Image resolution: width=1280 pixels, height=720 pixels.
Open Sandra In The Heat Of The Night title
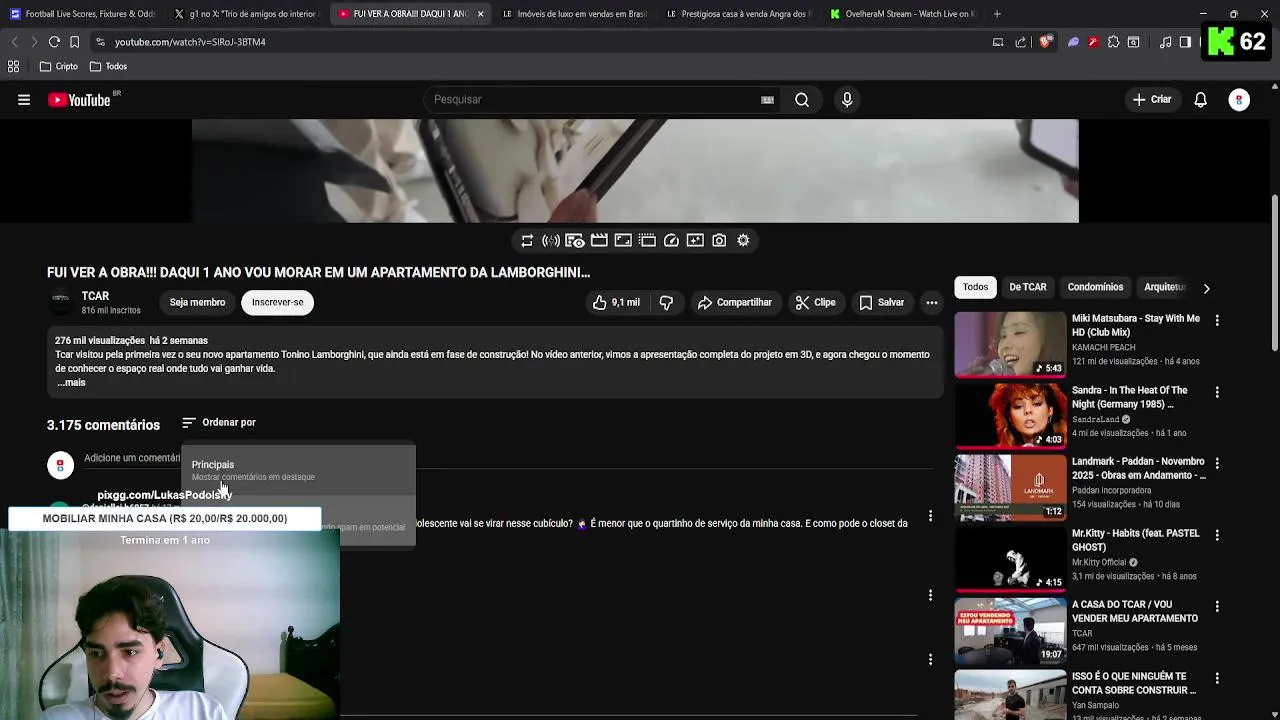click(1130, 397)
